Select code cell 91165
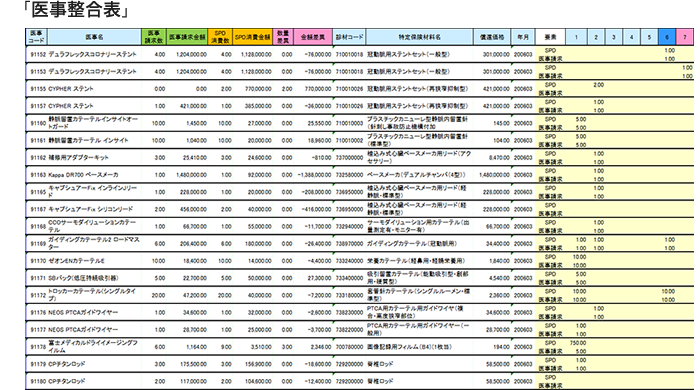 click(x=38, y=192)
